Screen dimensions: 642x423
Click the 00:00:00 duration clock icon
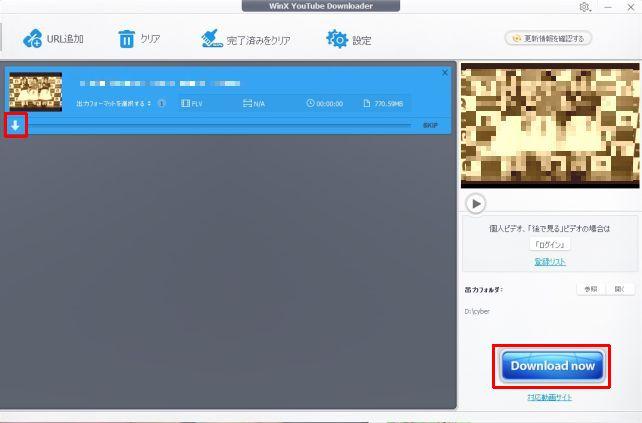[x=310, y=103]
